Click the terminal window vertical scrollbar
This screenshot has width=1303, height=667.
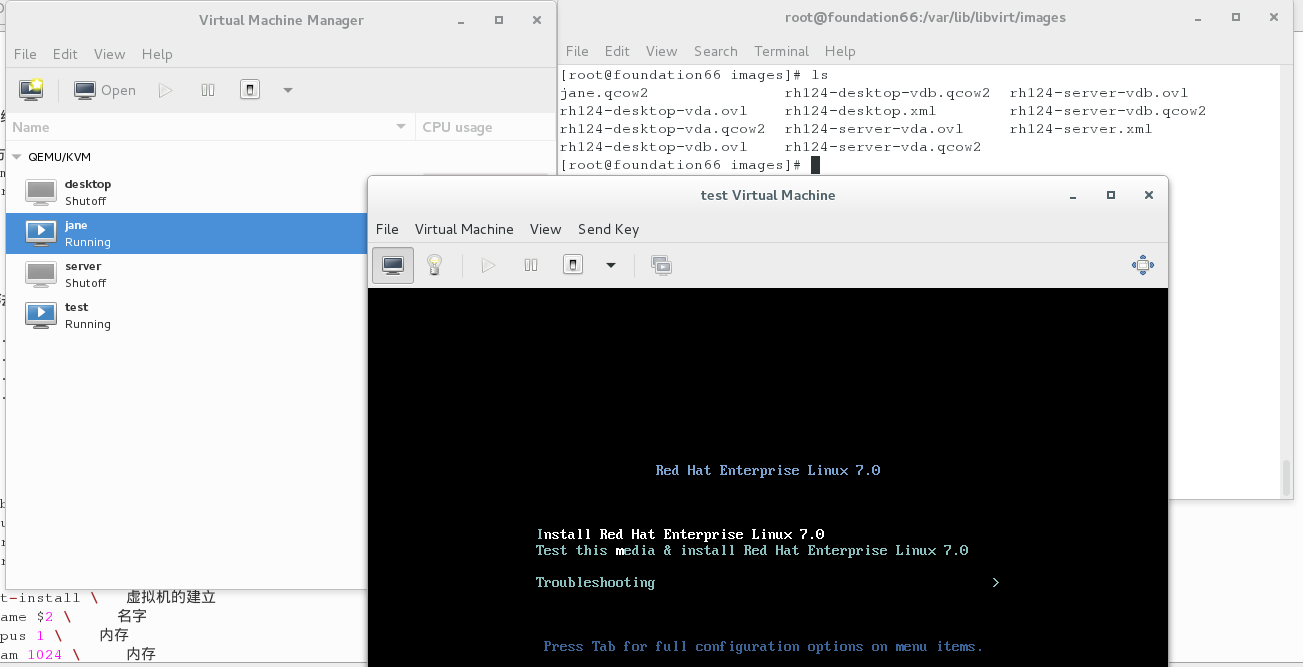pyautogui.click(x=1287, y=476)
